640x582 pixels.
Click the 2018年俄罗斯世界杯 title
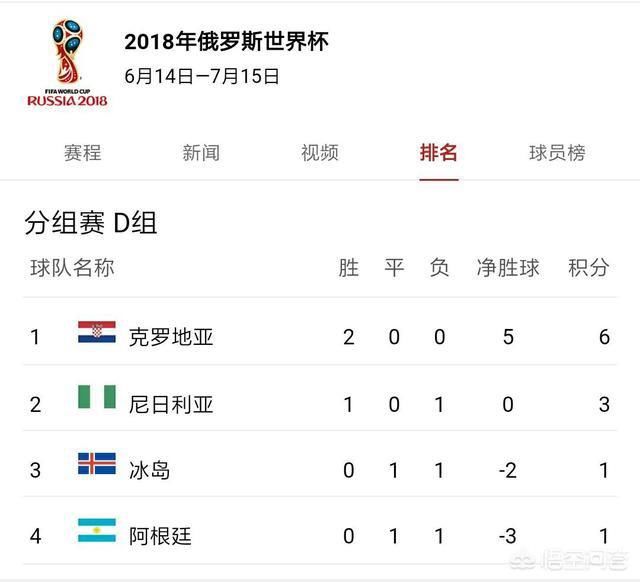point(226,42)
